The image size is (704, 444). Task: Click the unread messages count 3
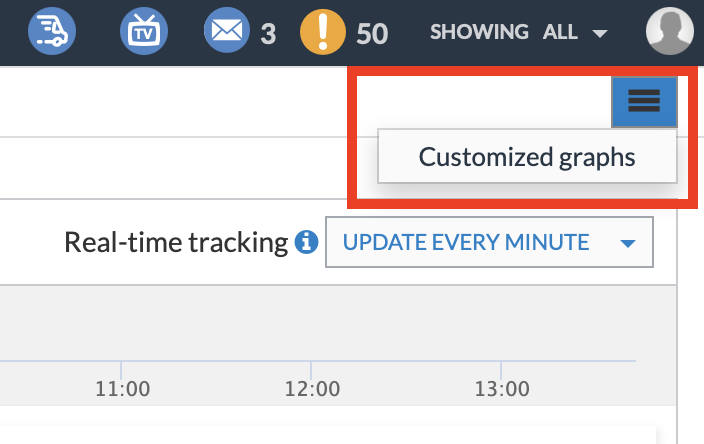pos(267,33)
